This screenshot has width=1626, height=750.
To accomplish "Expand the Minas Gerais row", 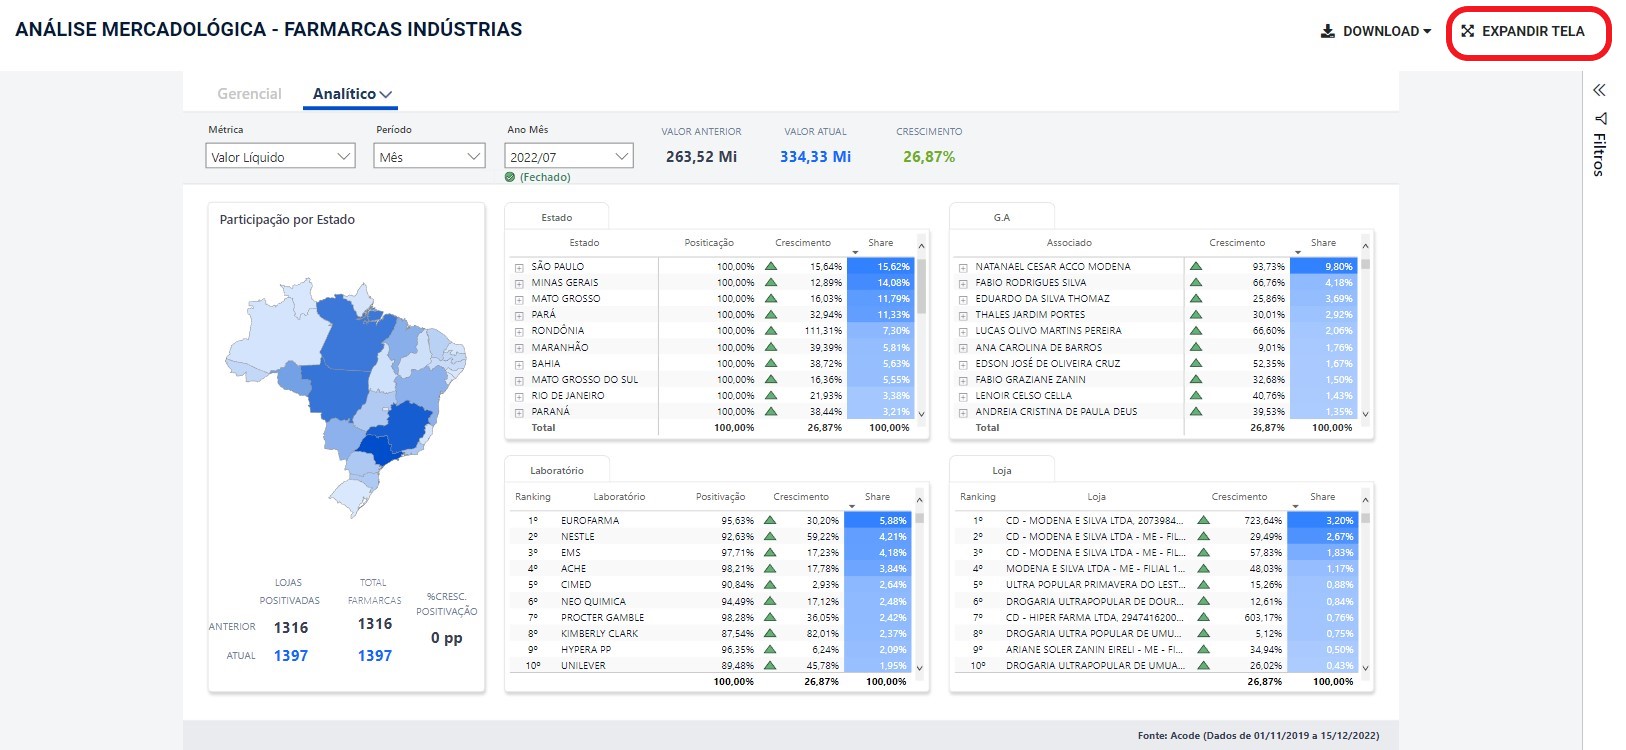I will tap(519, 284).
